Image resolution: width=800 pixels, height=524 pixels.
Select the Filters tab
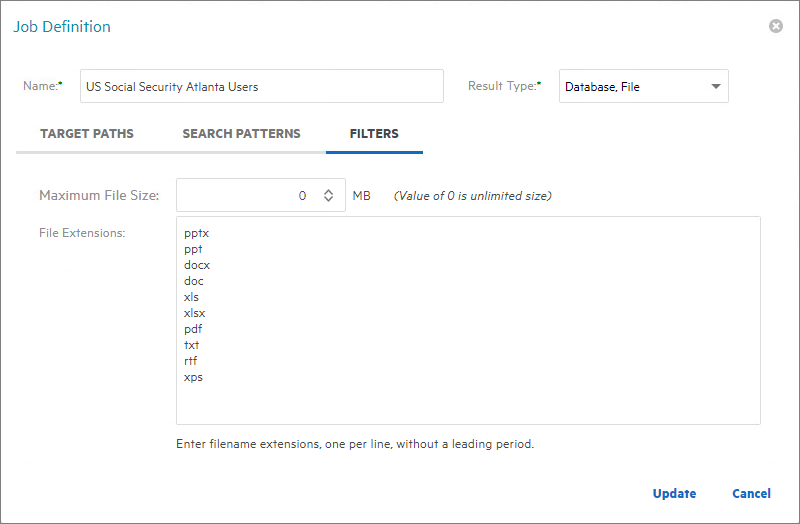click(374, 134)
